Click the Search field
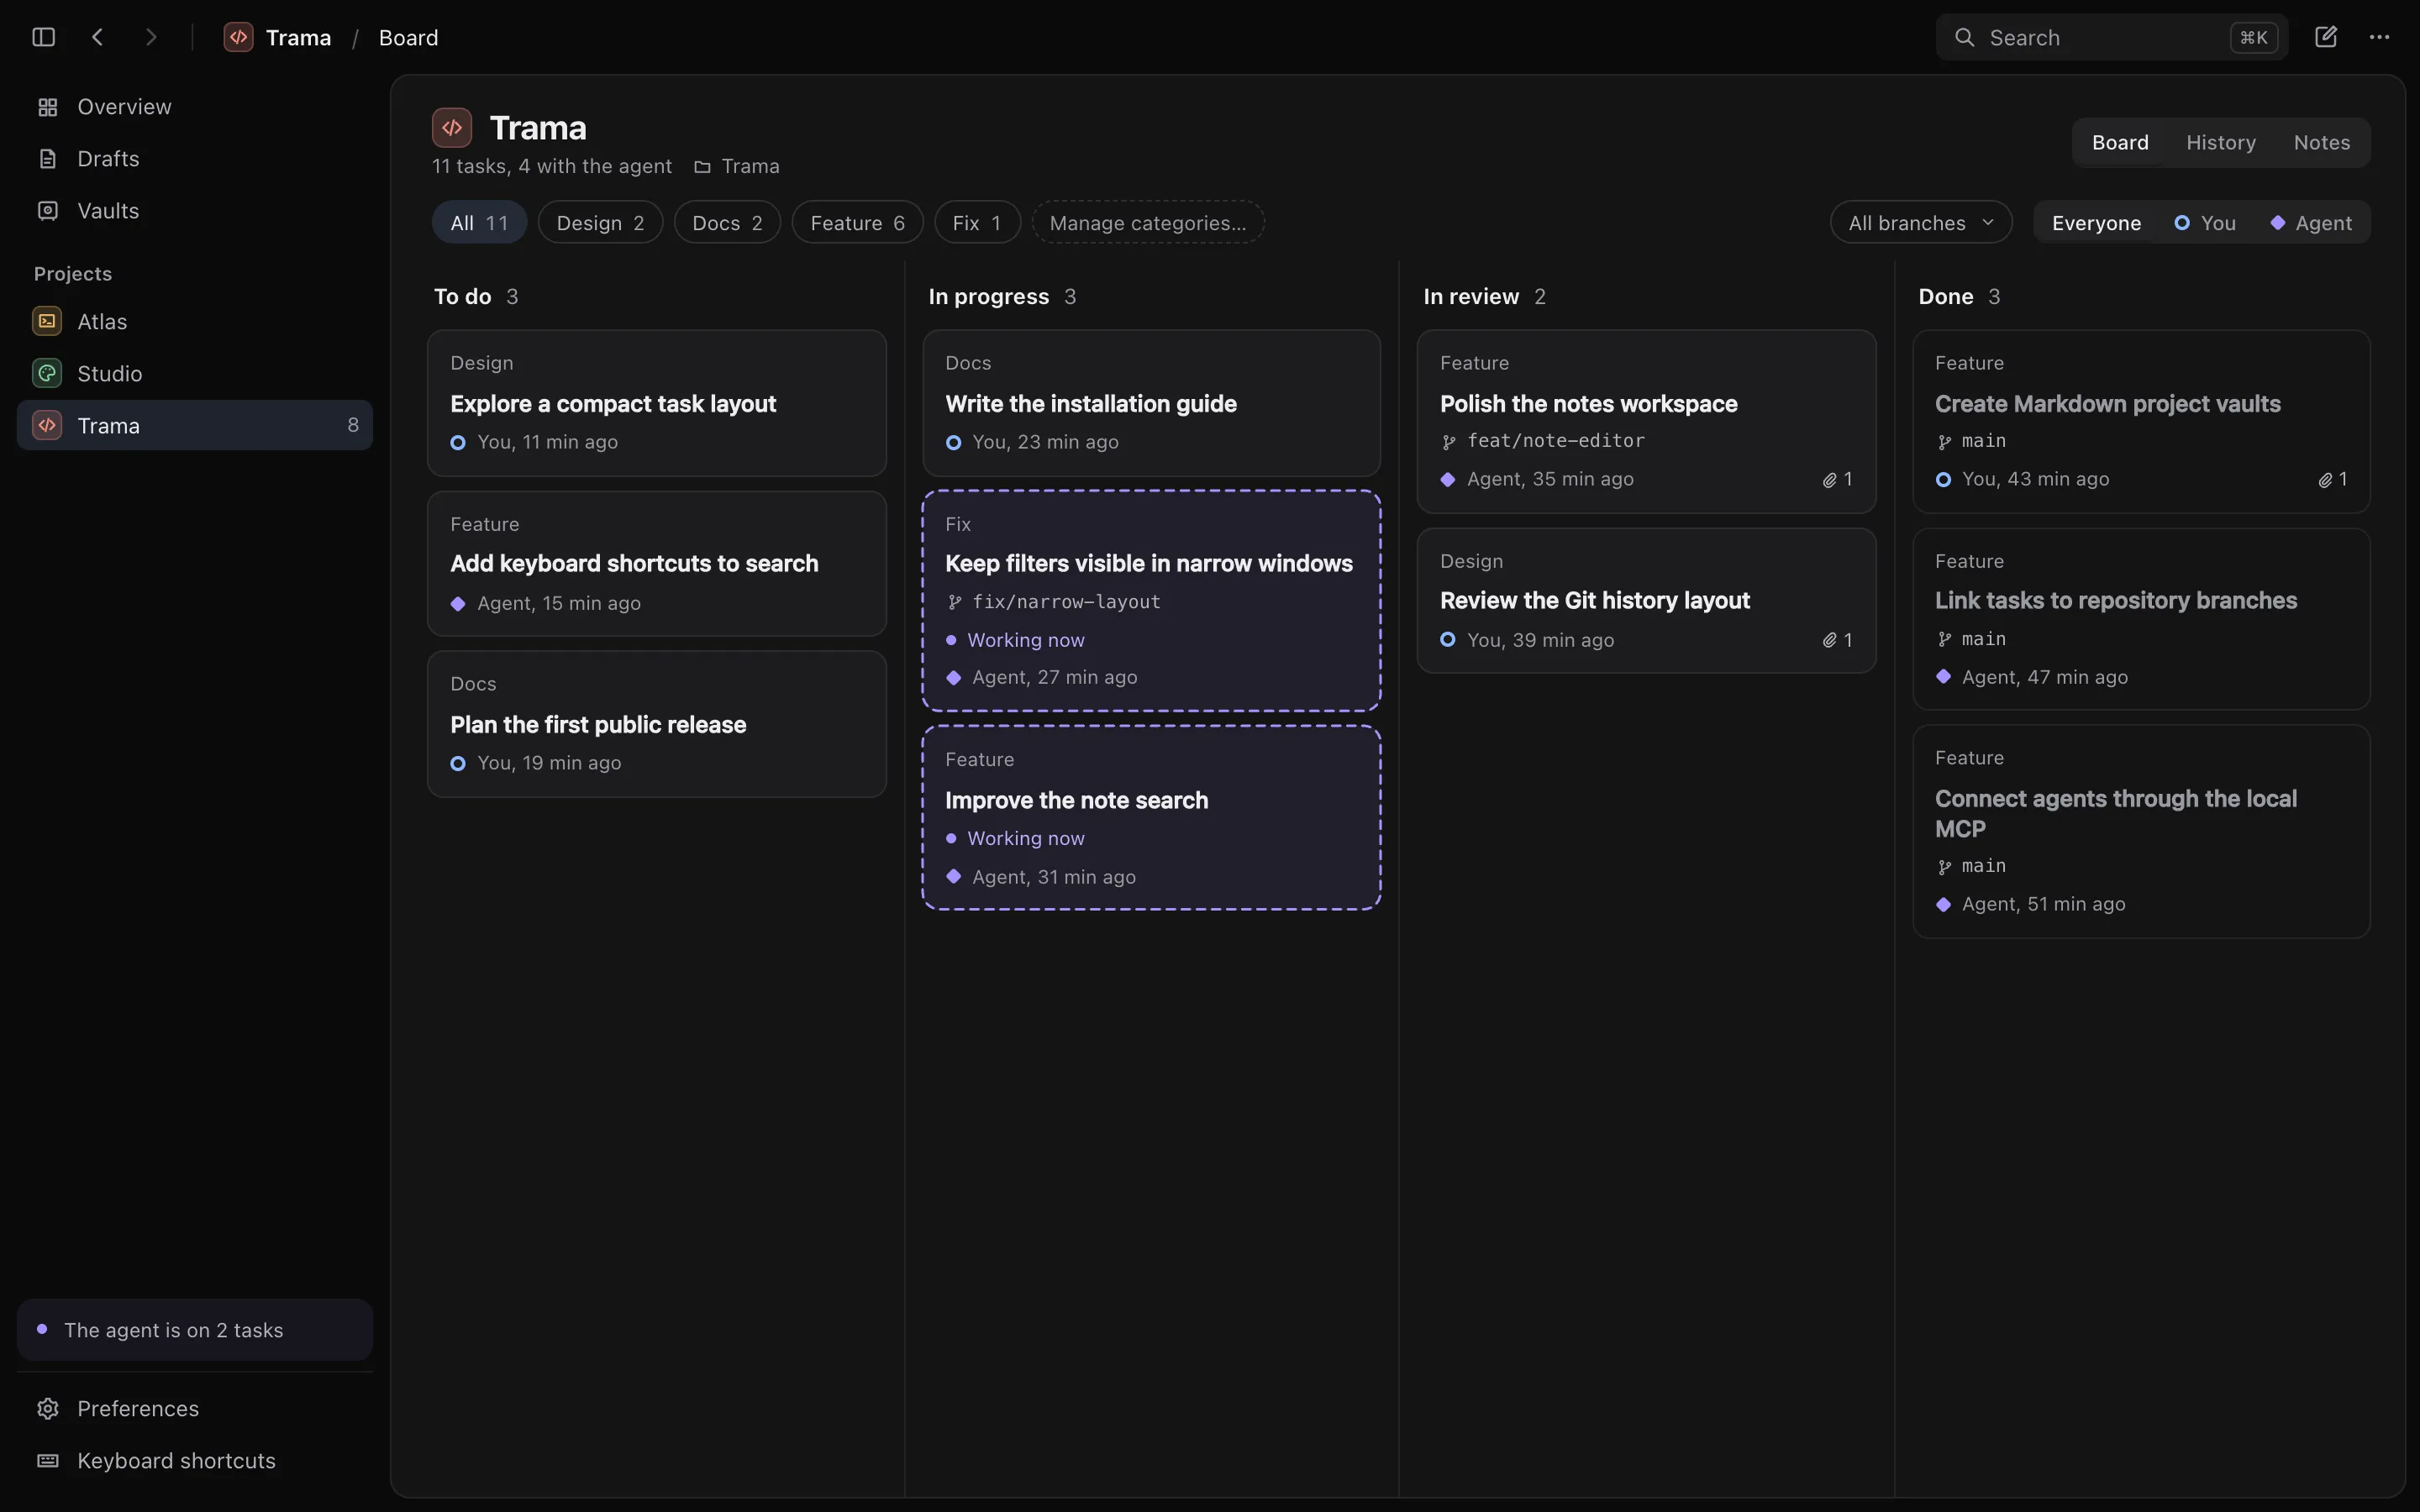The image size is (2420, 1512). pos(2111,37)
